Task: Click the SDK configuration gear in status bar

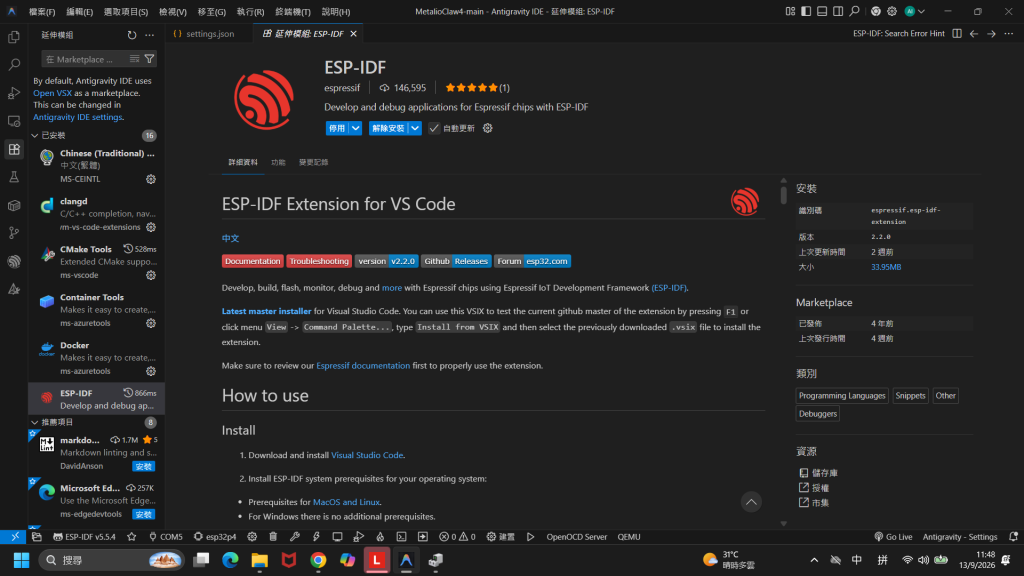Action: [x=252, y=537]
